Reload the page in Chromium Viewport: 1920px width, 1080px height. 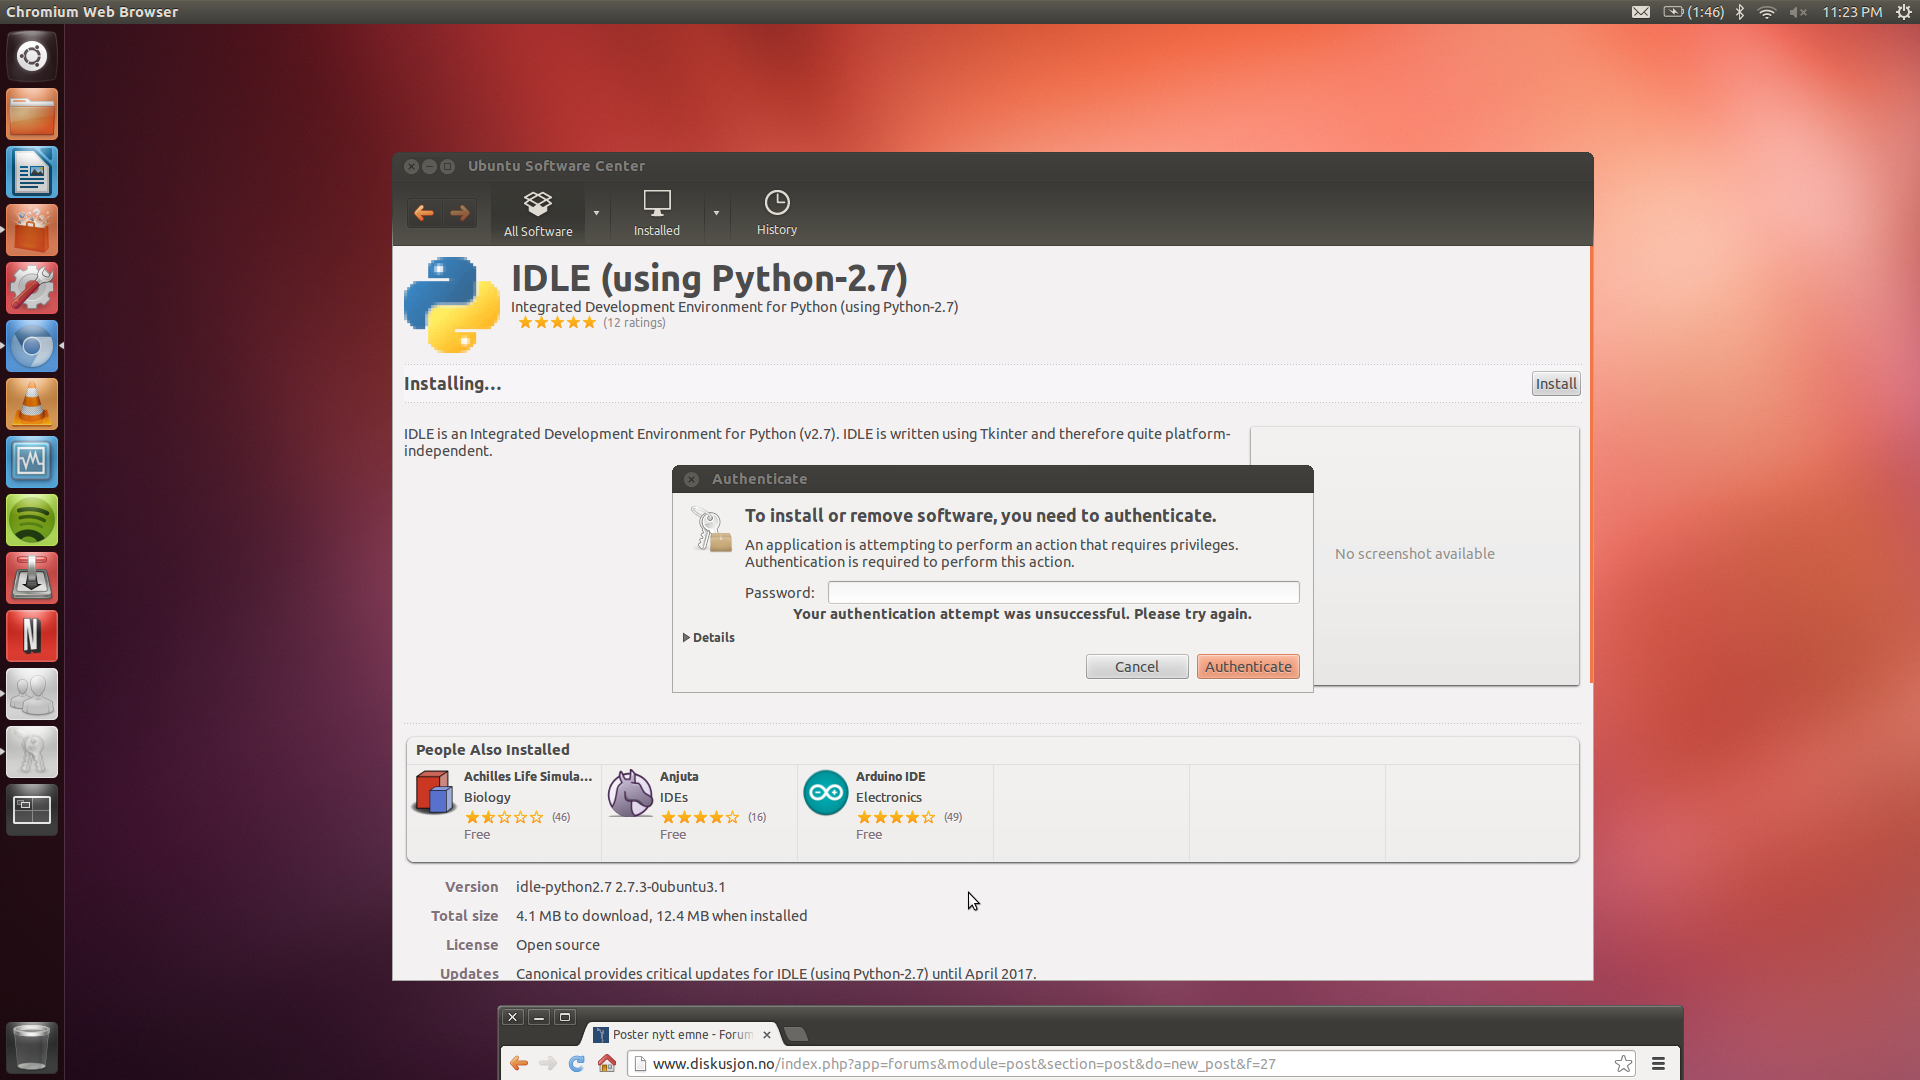pos(576,1064)
